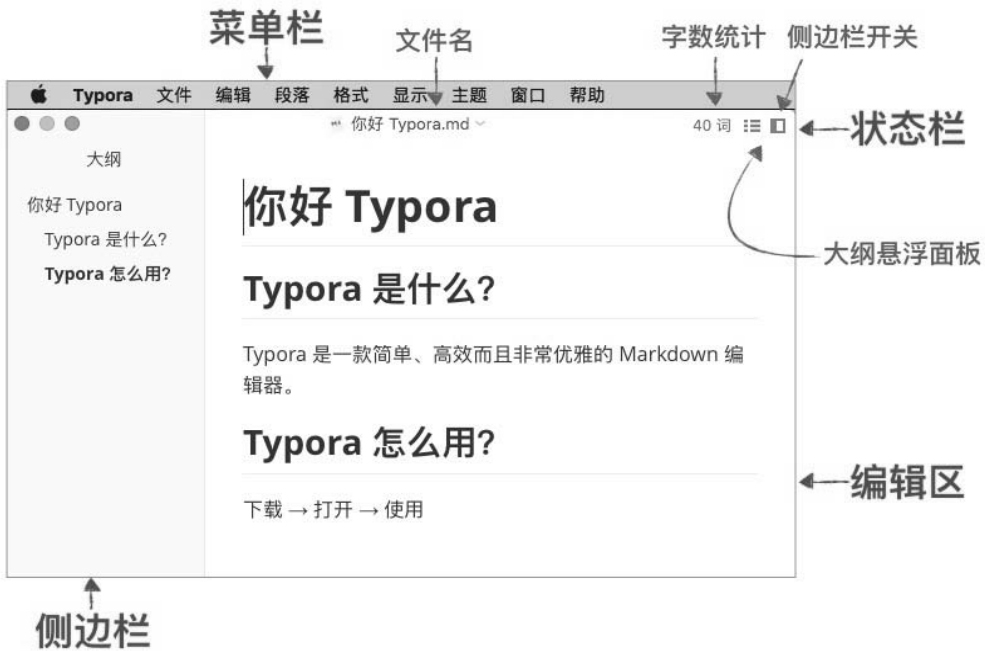
Task: Open the 帮助 menu
Action: (x=587, y=95)
